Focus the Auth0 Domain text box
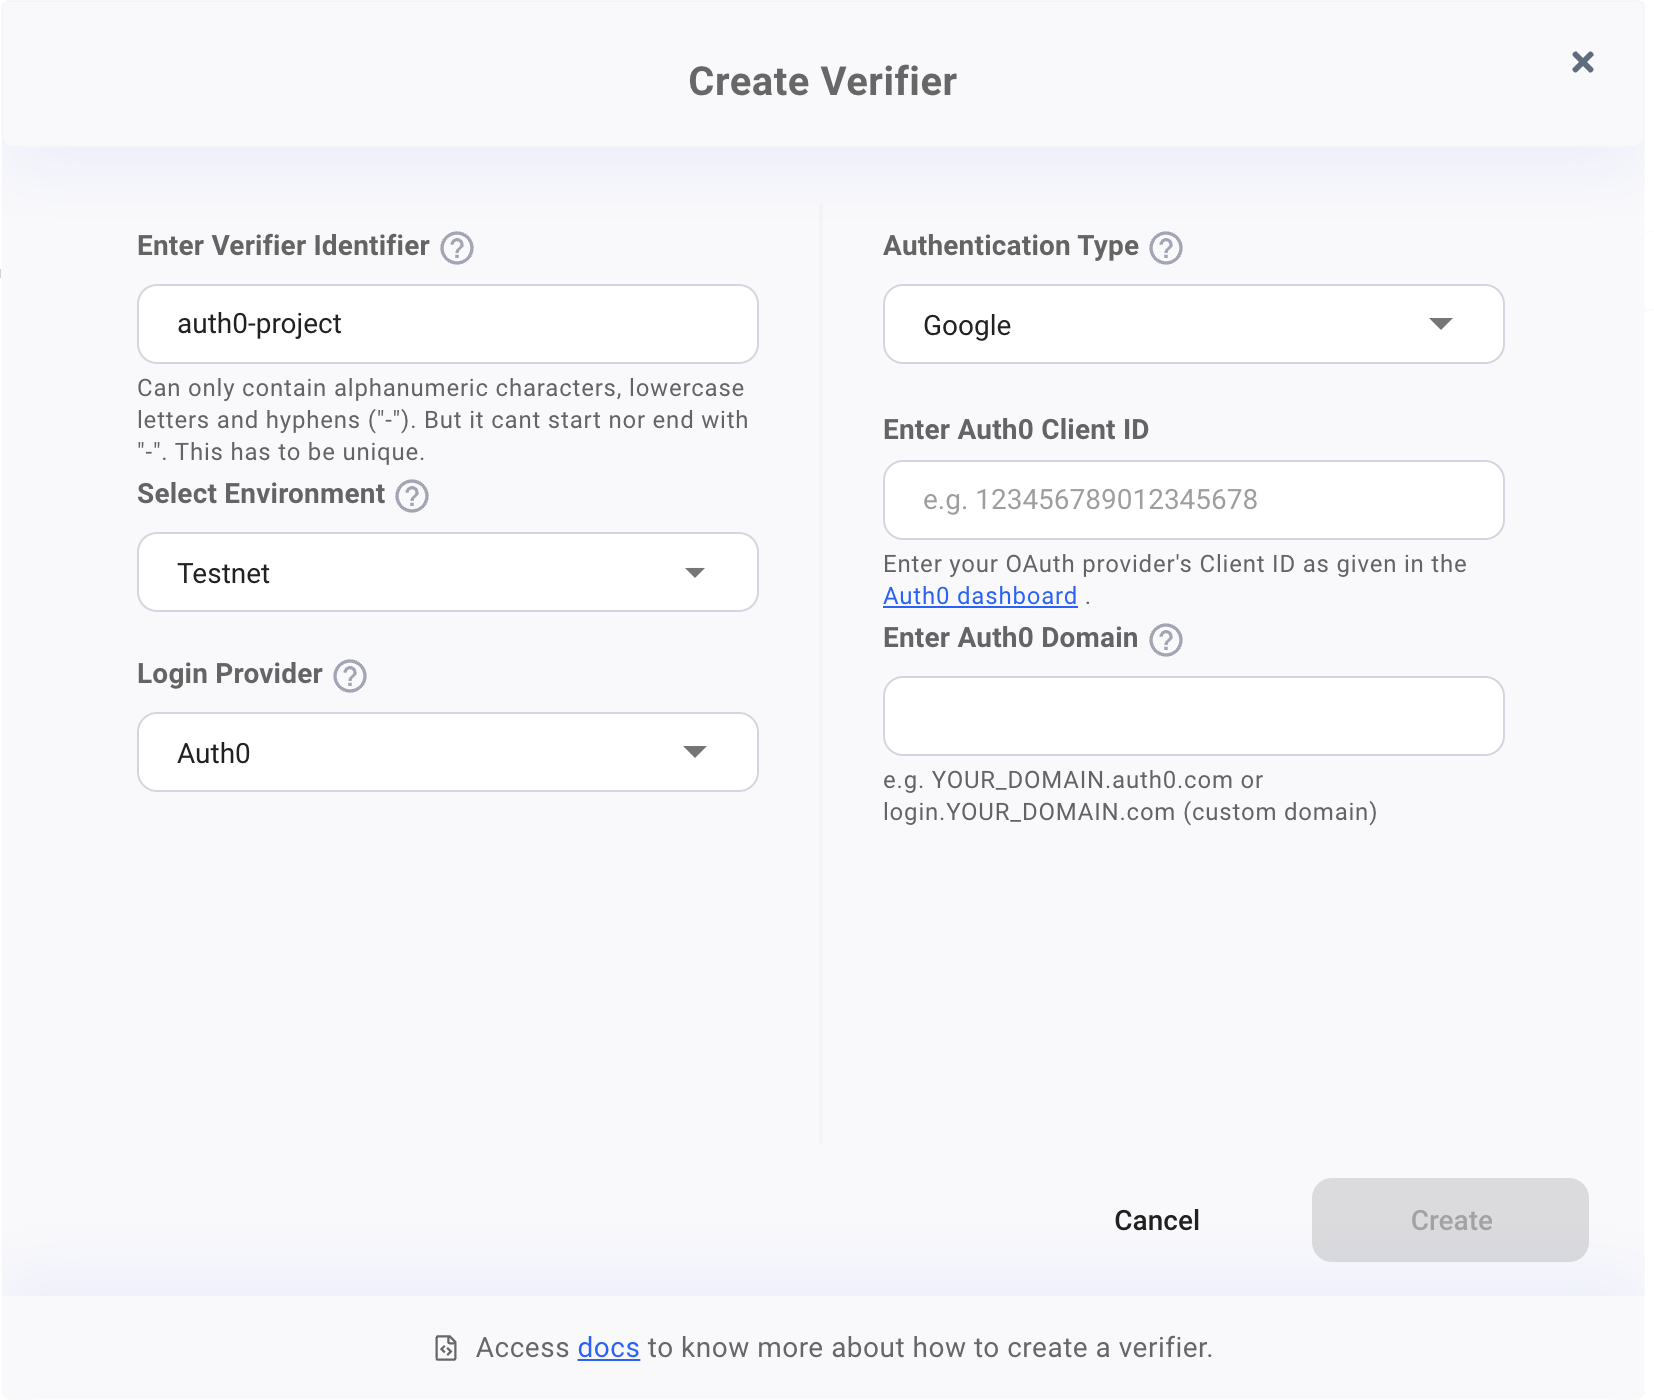The width and height of the screenshot is (1654, 1400). tap(1193, 716)
